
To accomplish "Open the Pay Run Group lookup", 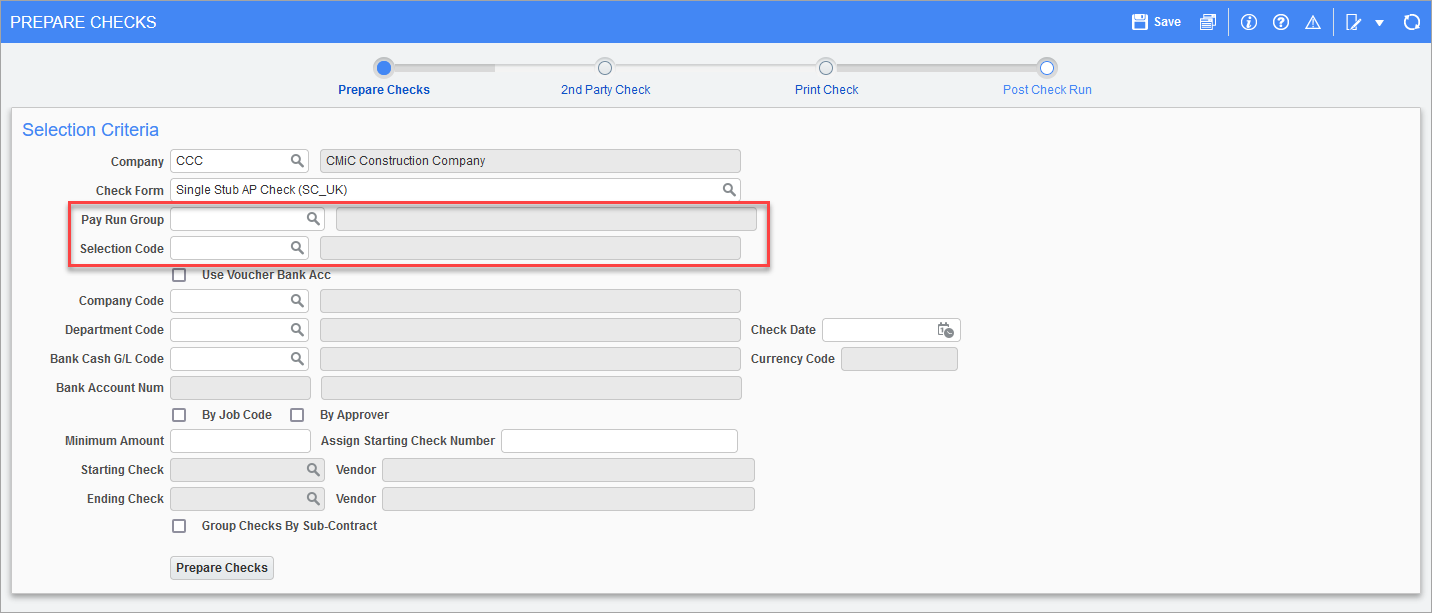I will point(315,218).
